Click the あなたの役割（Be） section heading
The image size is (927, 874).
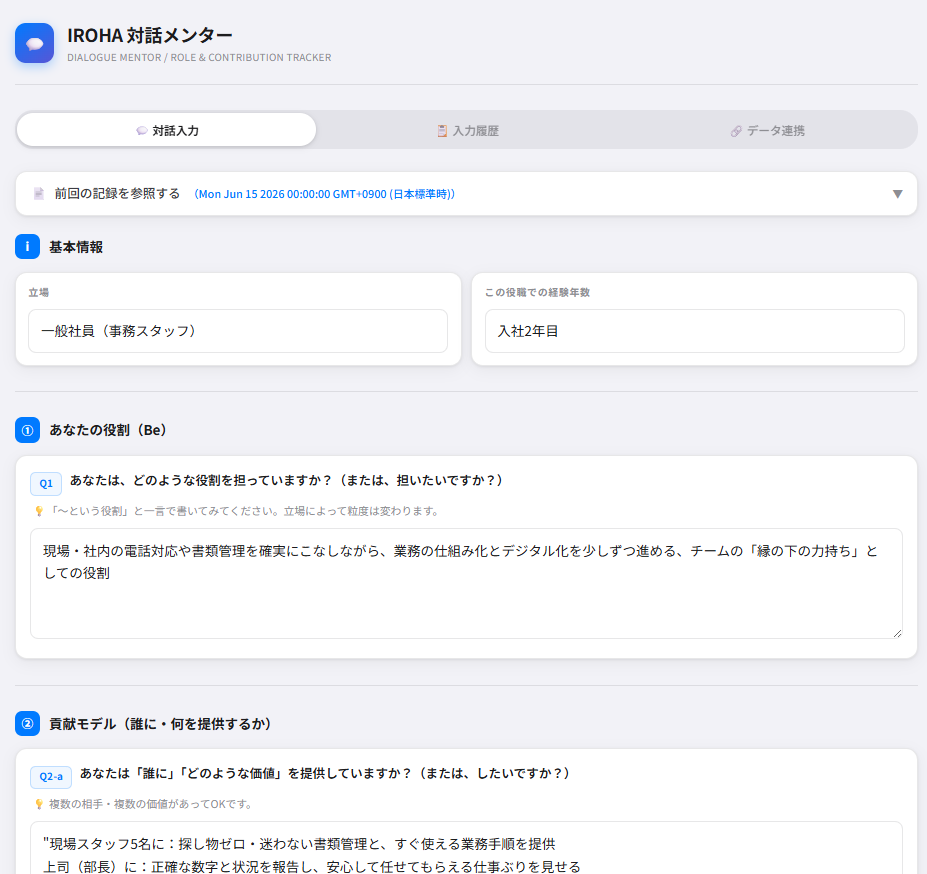point(108,430)
